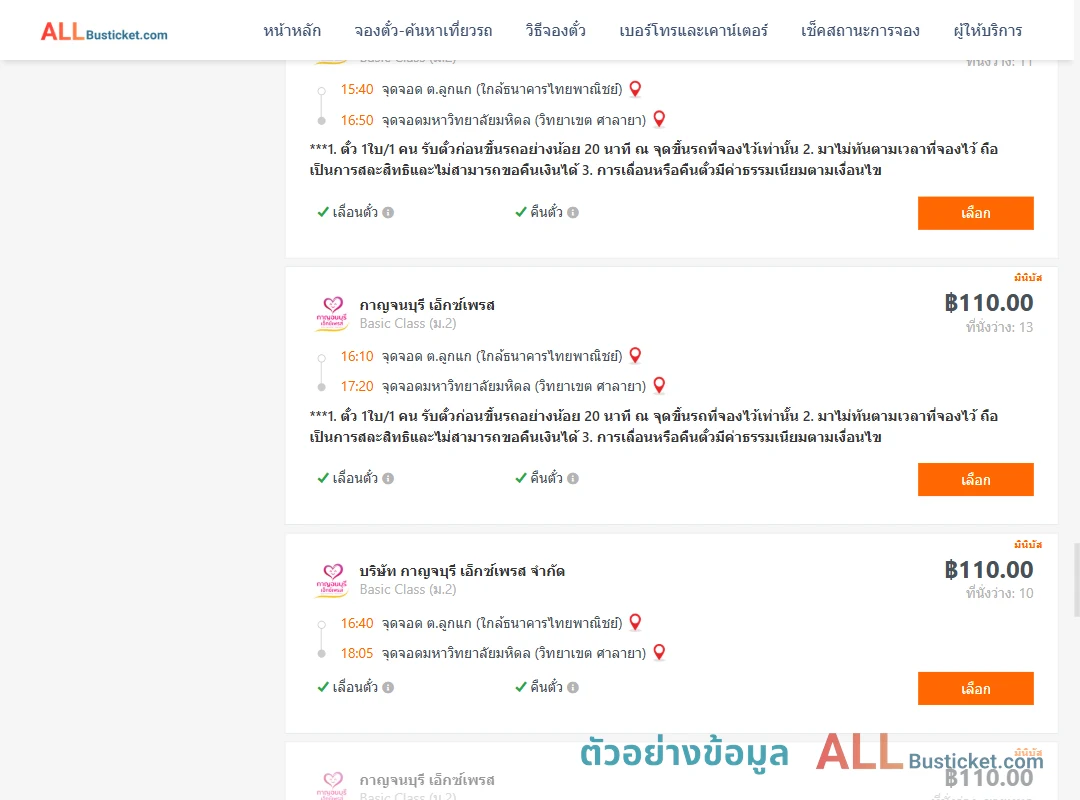Click departure time 15:40
The image size is (1080, 800).
357,89
